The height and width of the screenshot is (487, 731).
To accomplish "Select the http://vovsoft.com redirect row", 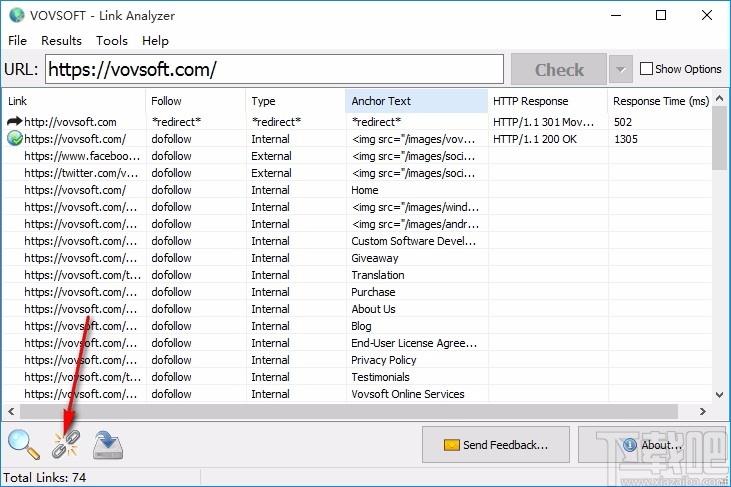I will click(358, 122).
